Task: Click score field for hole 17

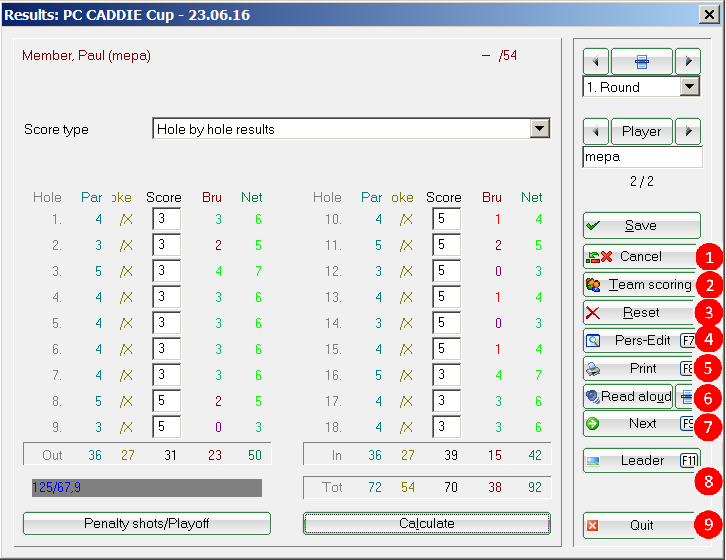Action: pyautogui.click(x=447, y=400)
